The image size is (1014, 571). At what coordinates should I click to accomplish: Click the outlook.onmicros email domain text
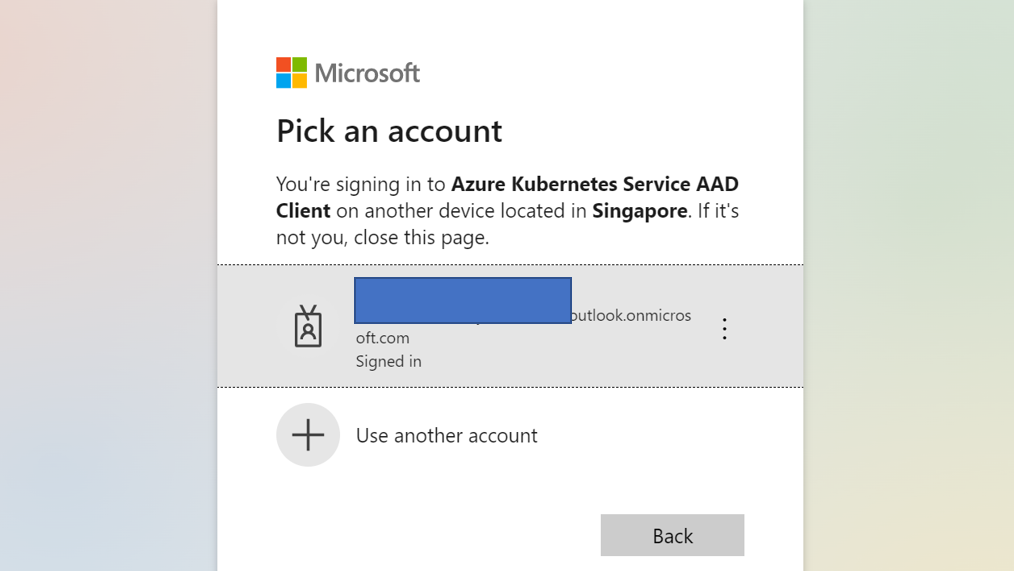coord(631,315)
